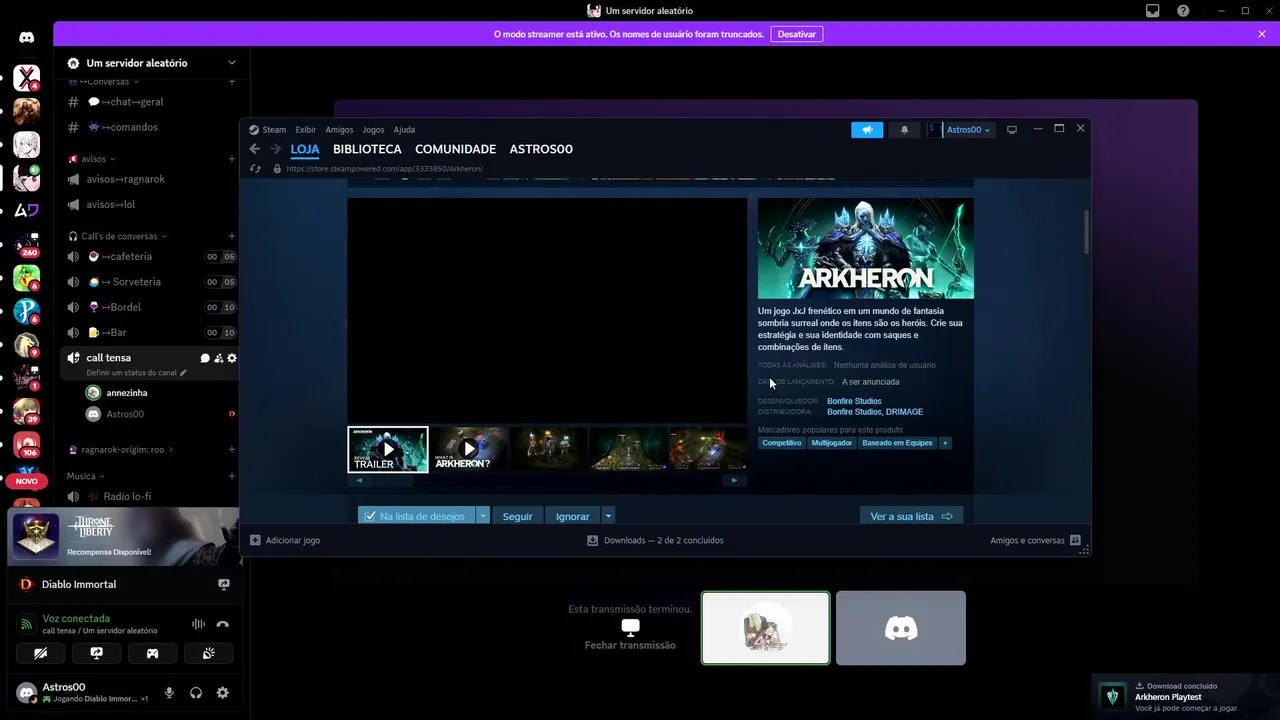Play What is Arkheron video thumbnail
Screen dimensions: 1280x720
(469, 450)
